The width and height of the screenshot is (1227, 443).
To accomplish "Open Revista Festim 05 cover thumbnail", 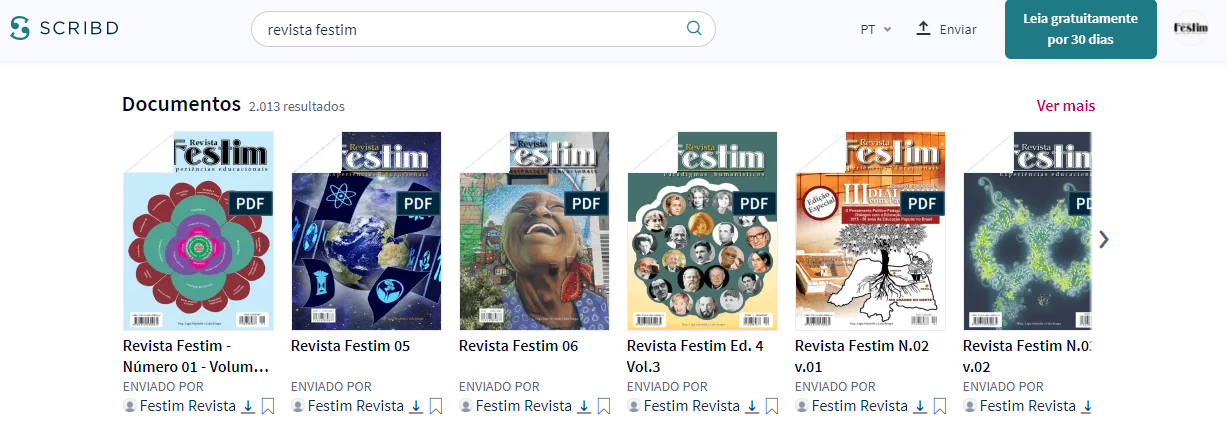I will pos(366,231).
